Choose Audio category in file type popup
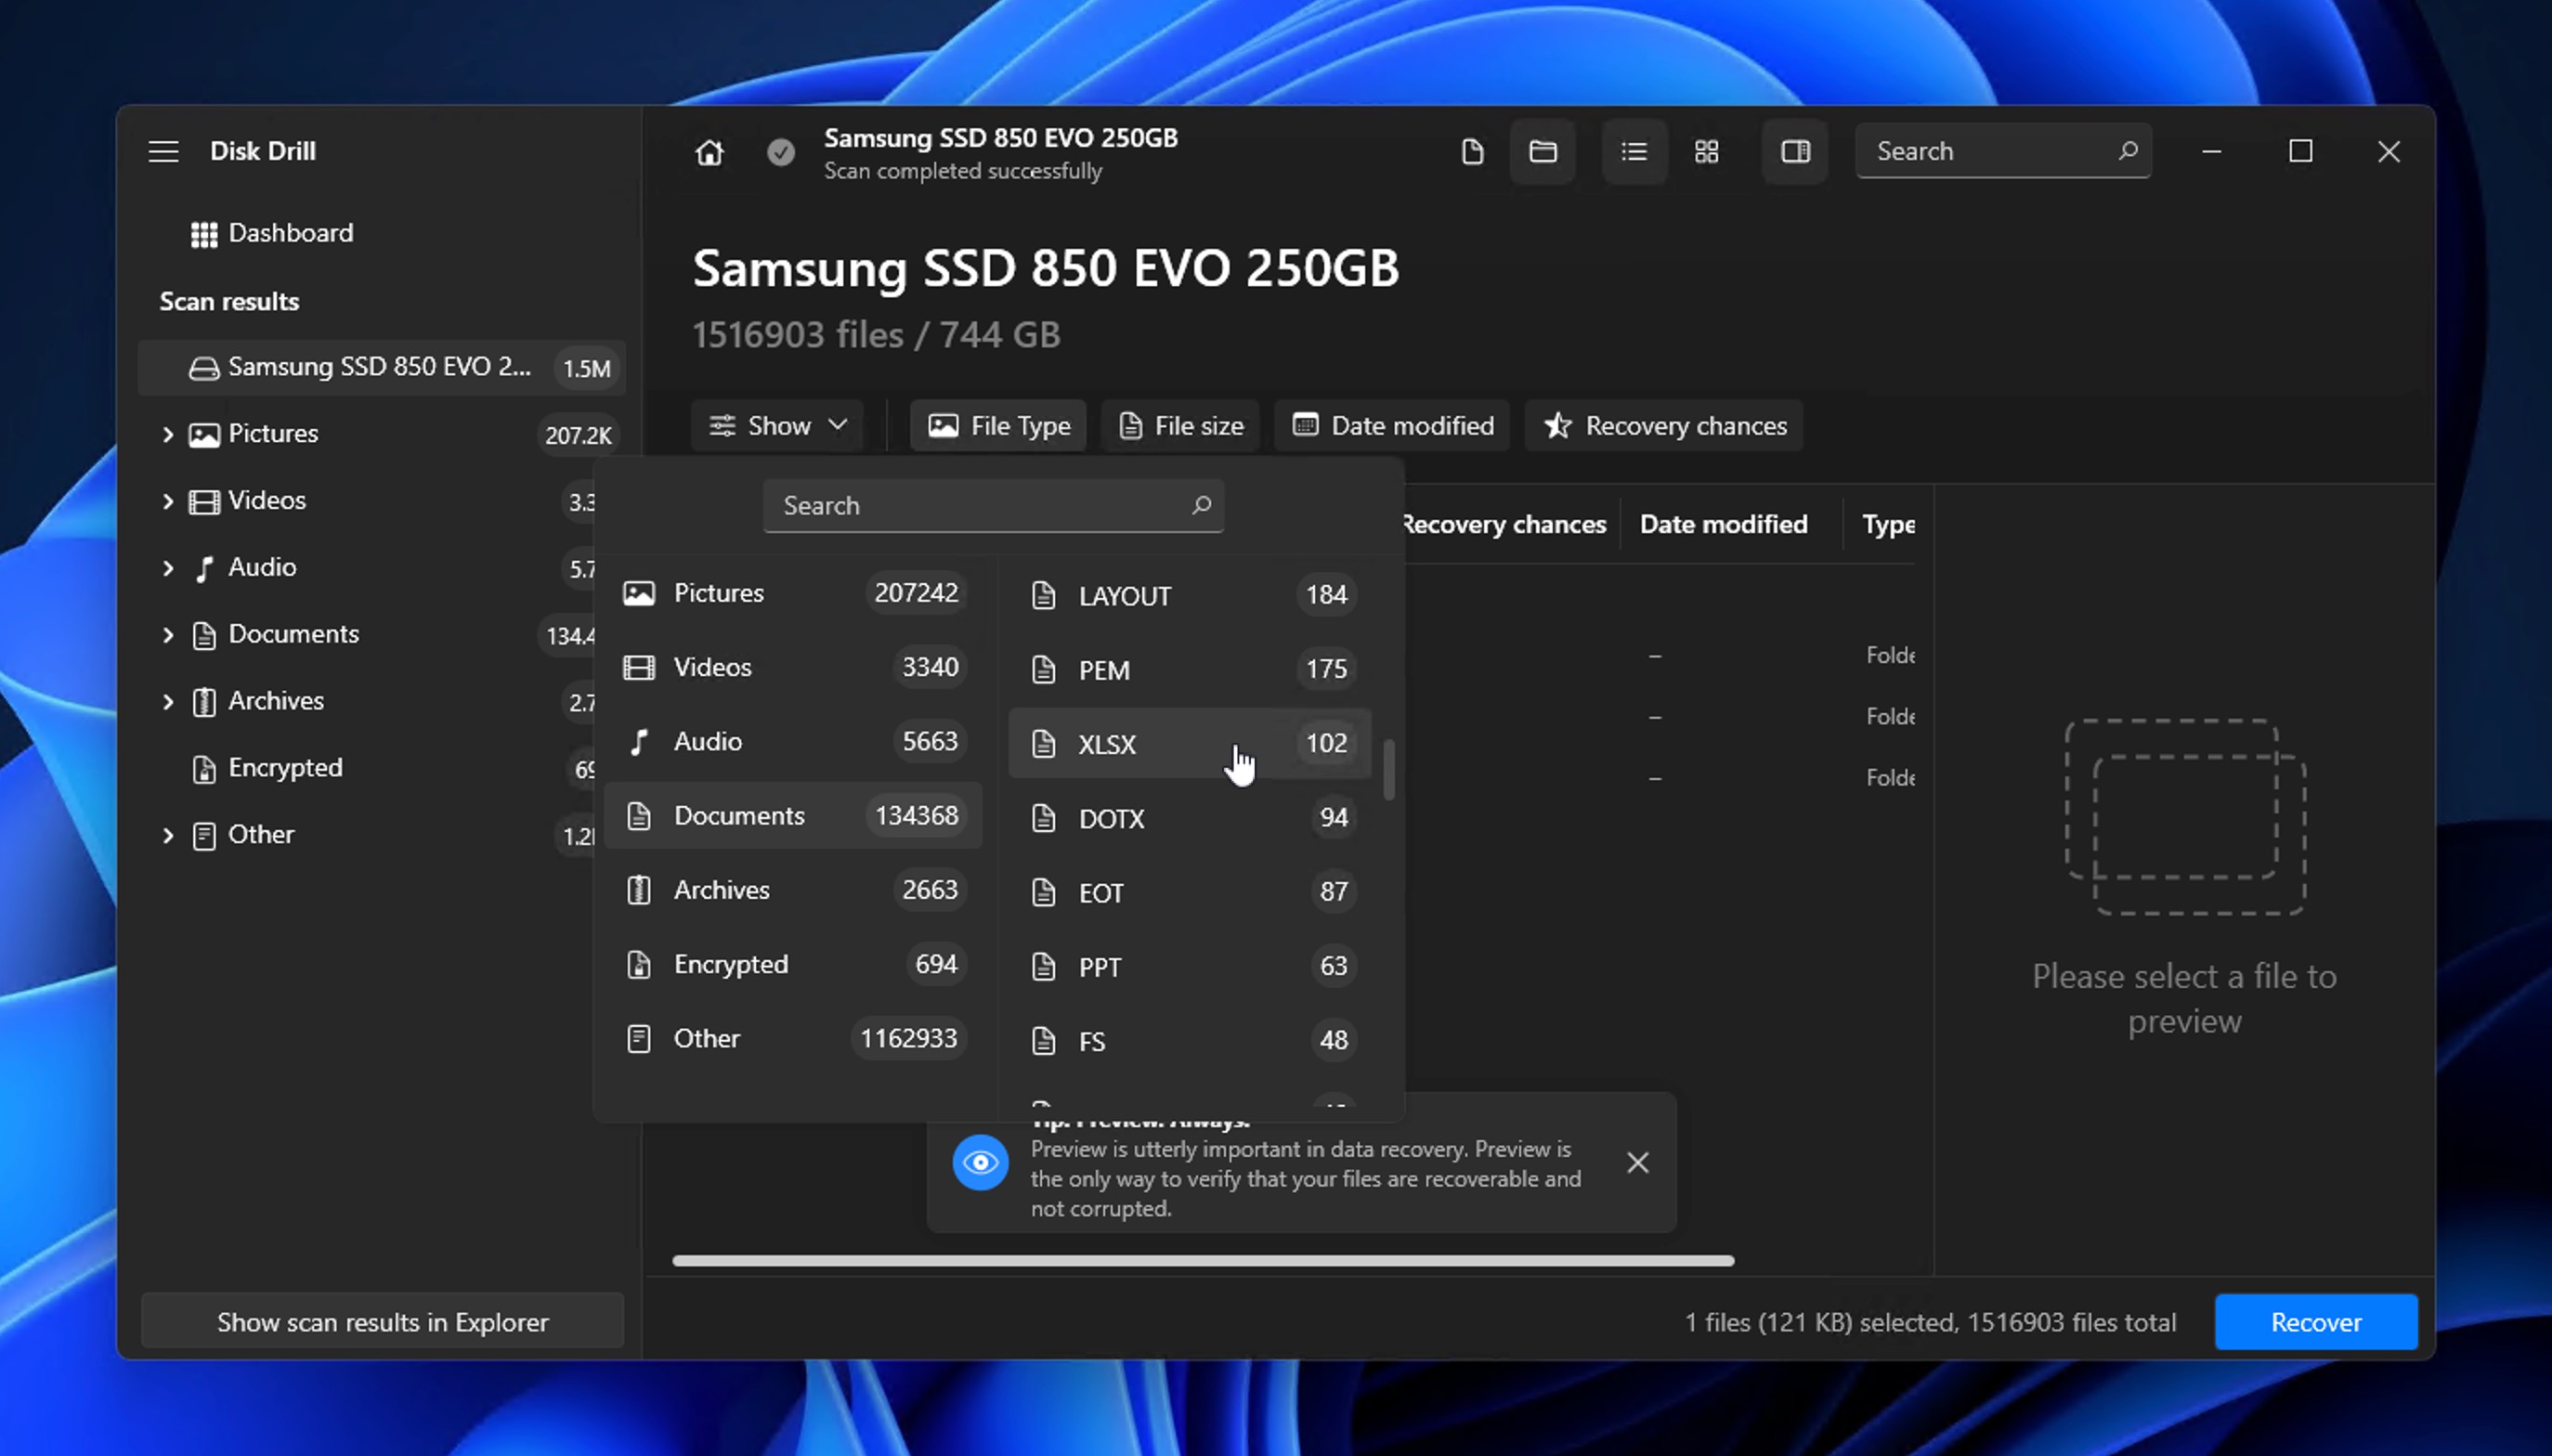Viewport: 2552px width, 1456px height. [793, 741]
